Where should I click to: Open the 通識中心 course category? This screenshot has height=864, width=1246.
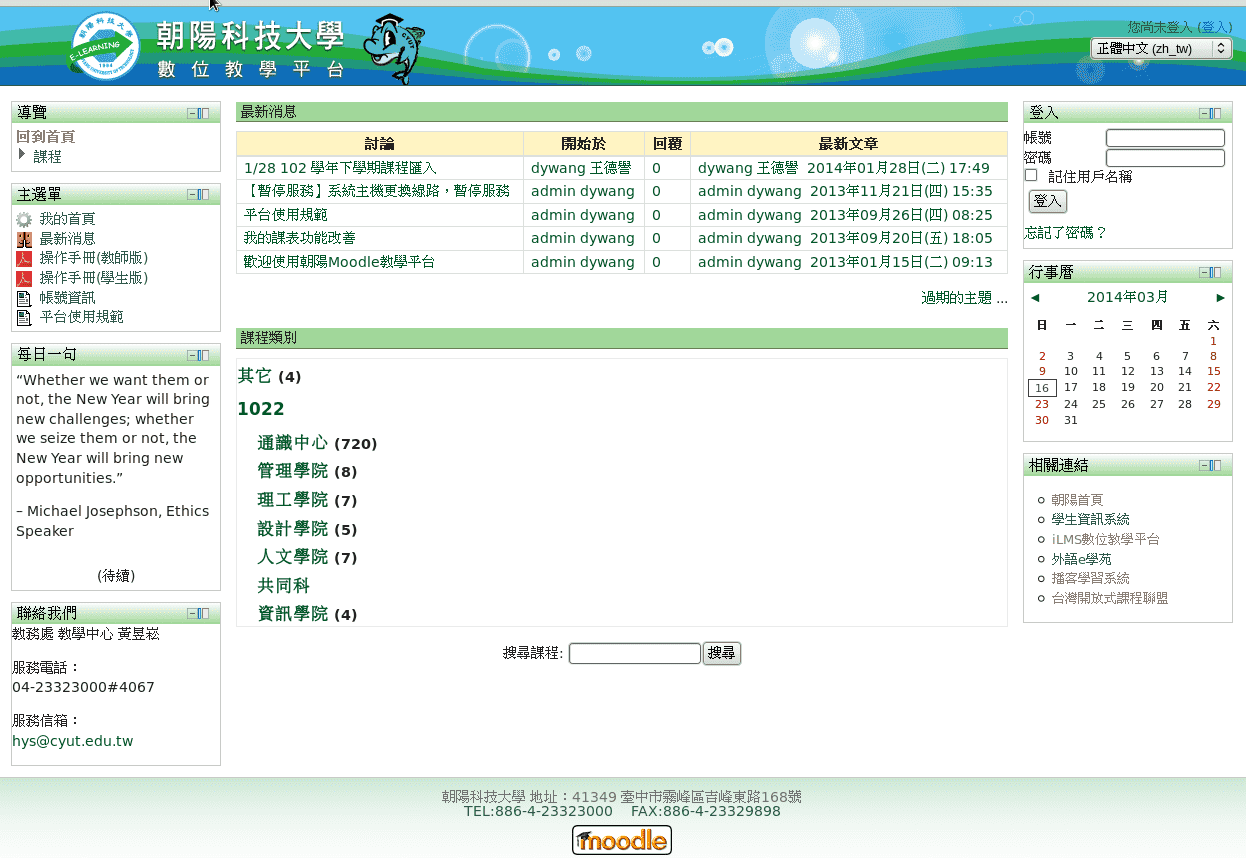[292, 443]
